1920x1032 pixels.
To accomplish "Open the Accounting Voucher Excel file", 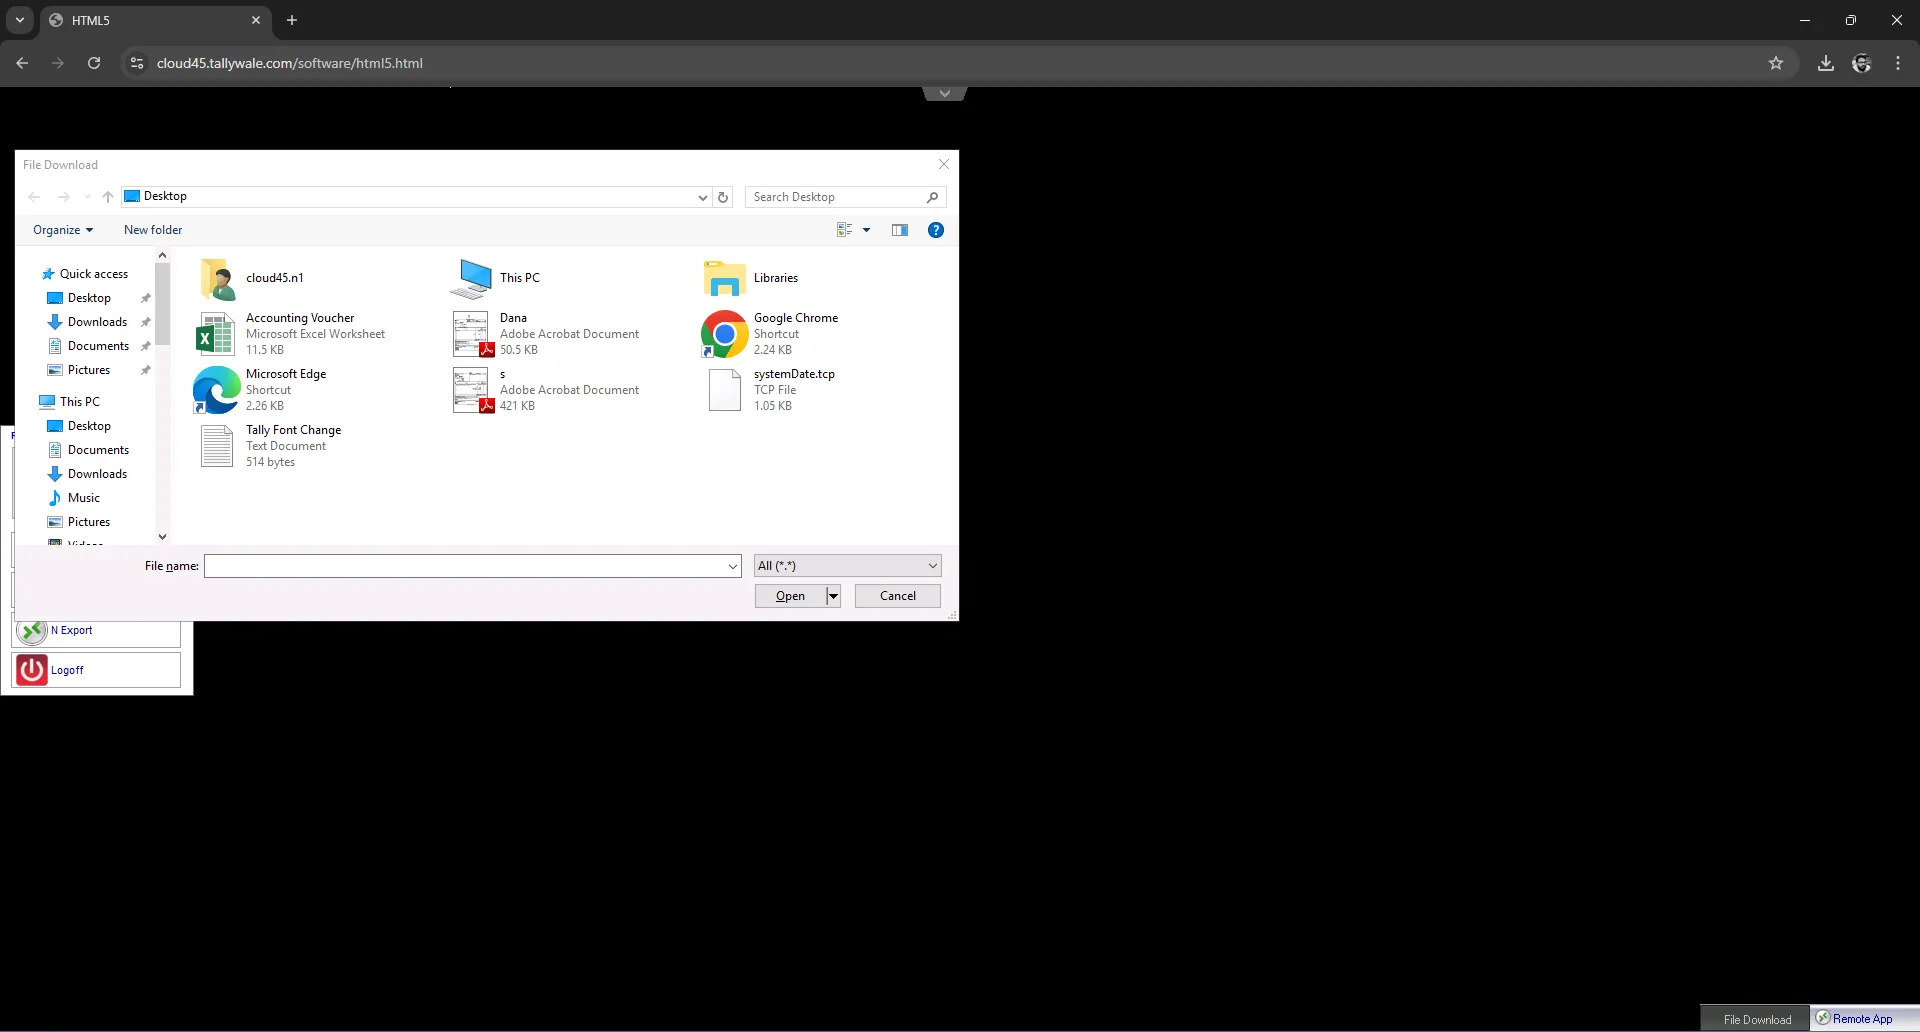I will 299,318.
